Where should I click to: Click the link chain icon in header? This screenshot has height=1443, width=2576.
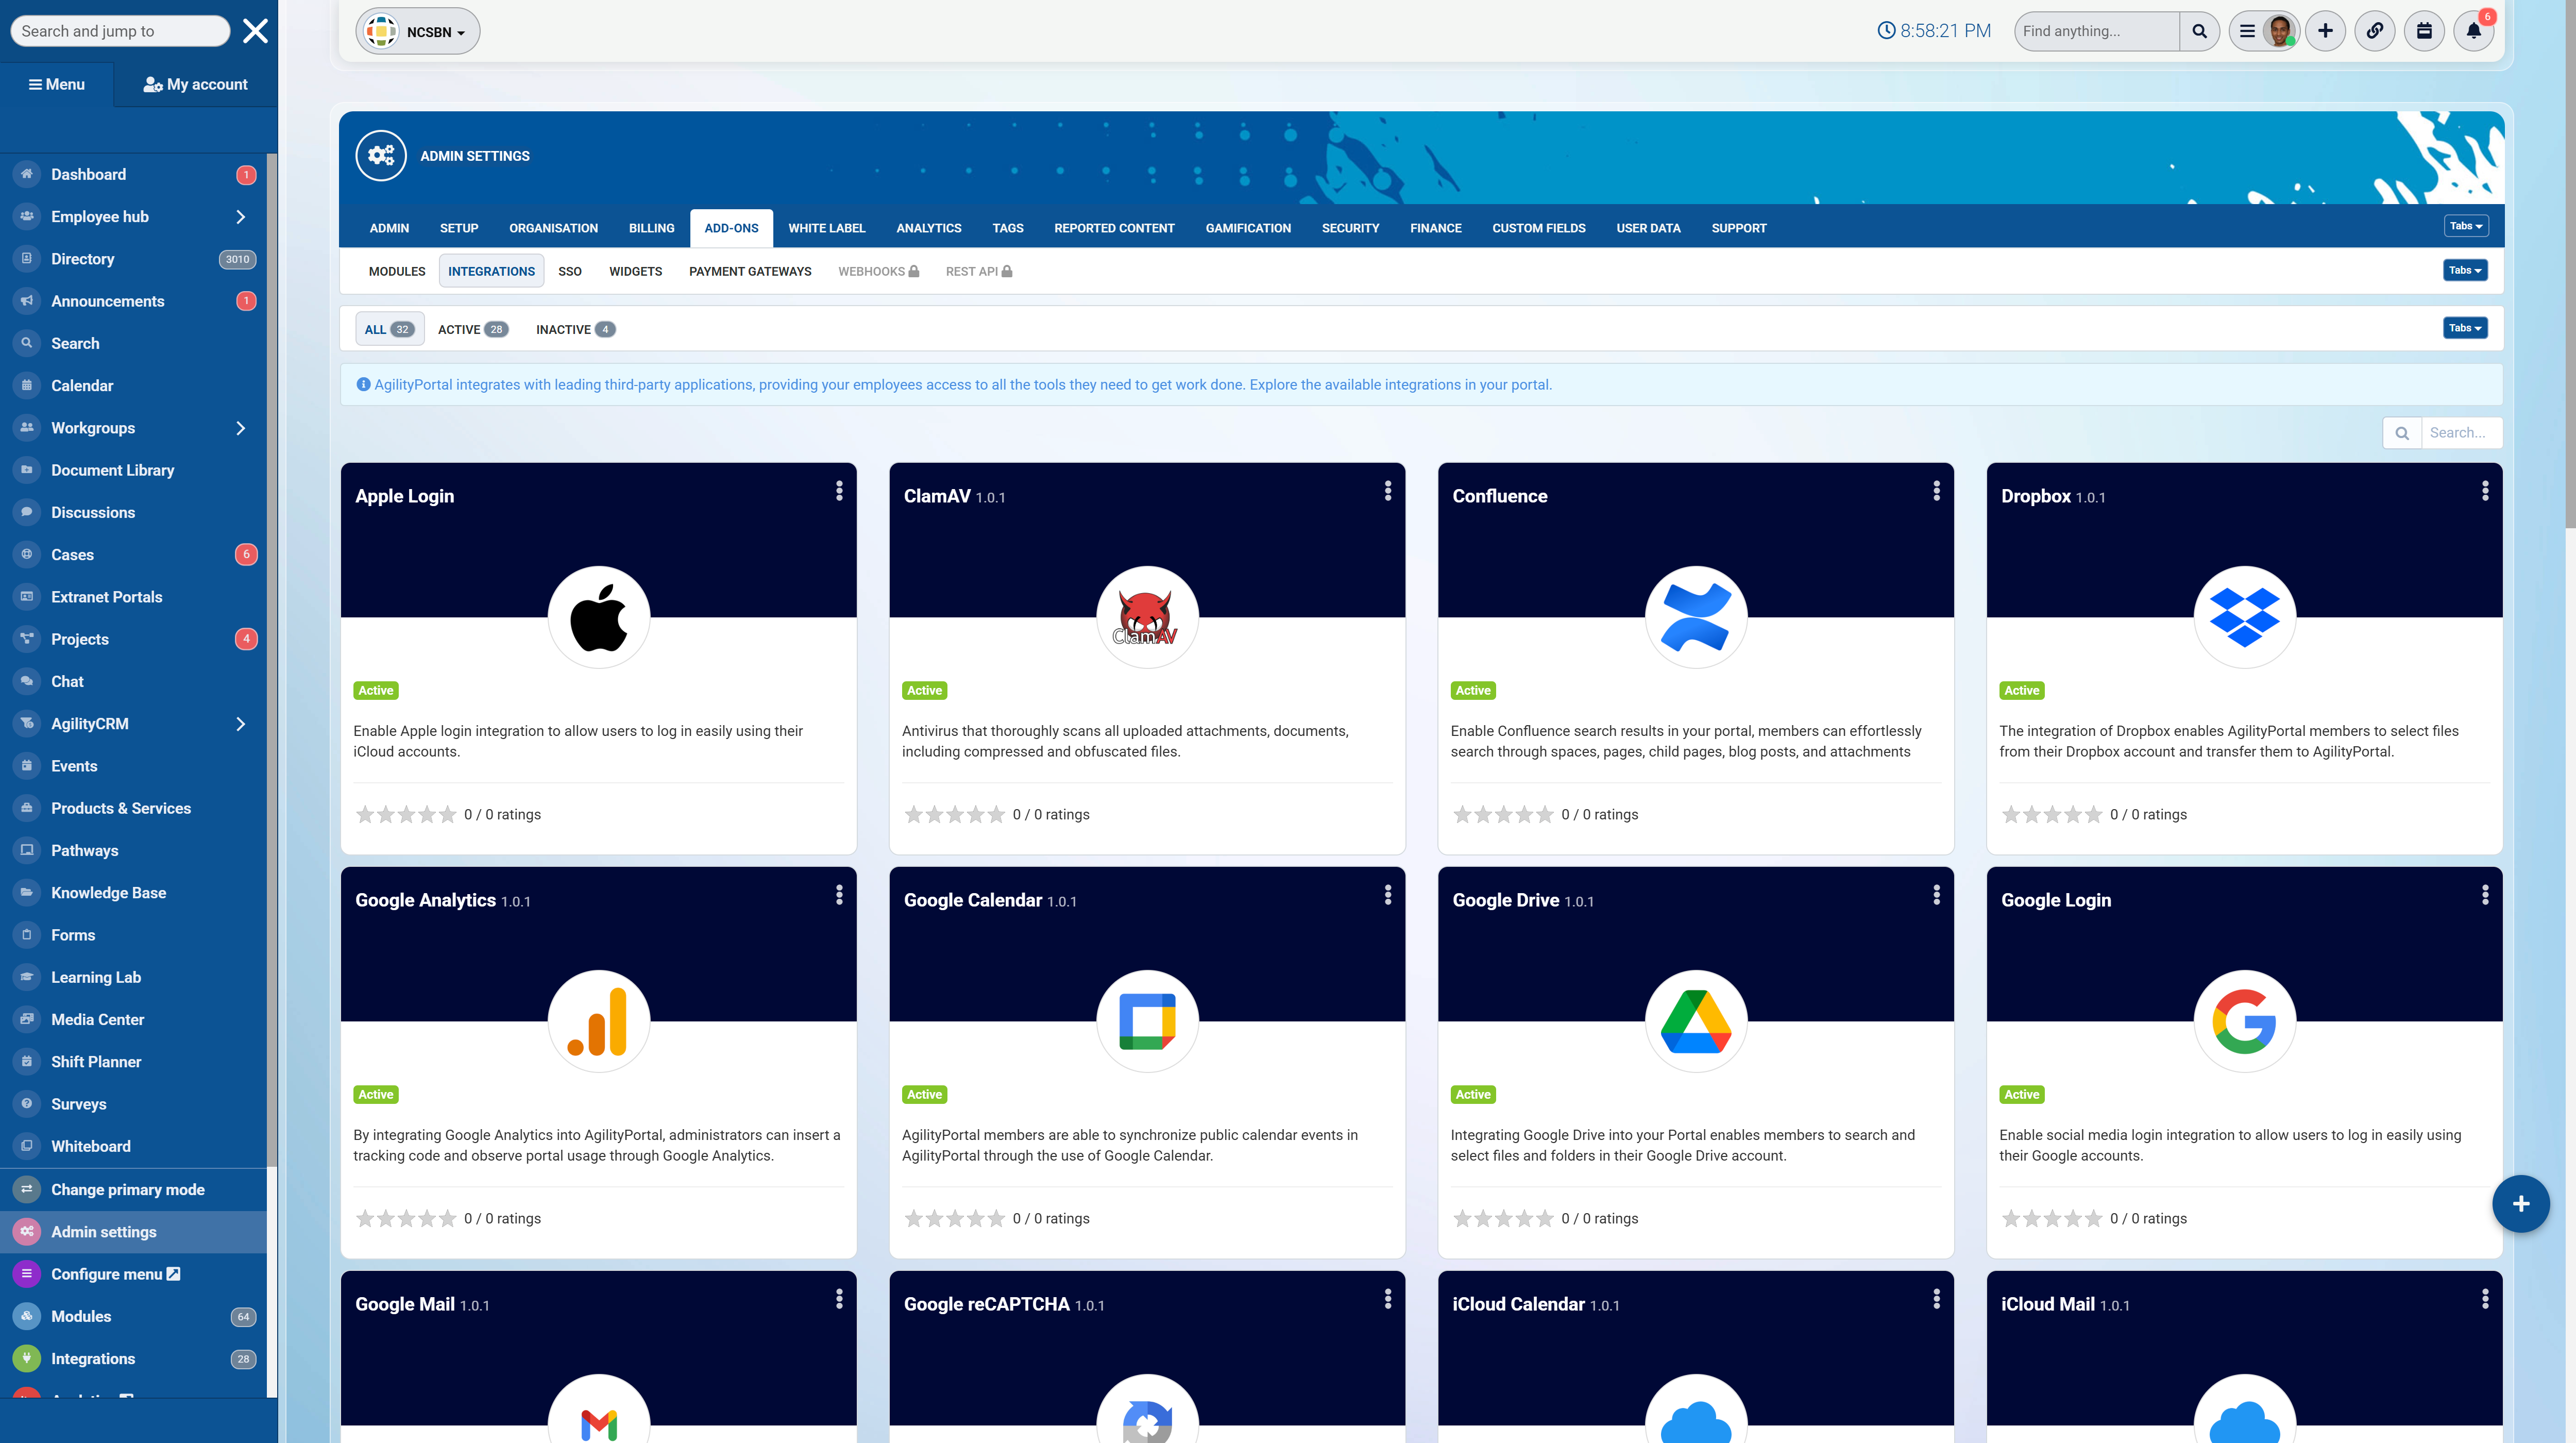(2374, 31)
